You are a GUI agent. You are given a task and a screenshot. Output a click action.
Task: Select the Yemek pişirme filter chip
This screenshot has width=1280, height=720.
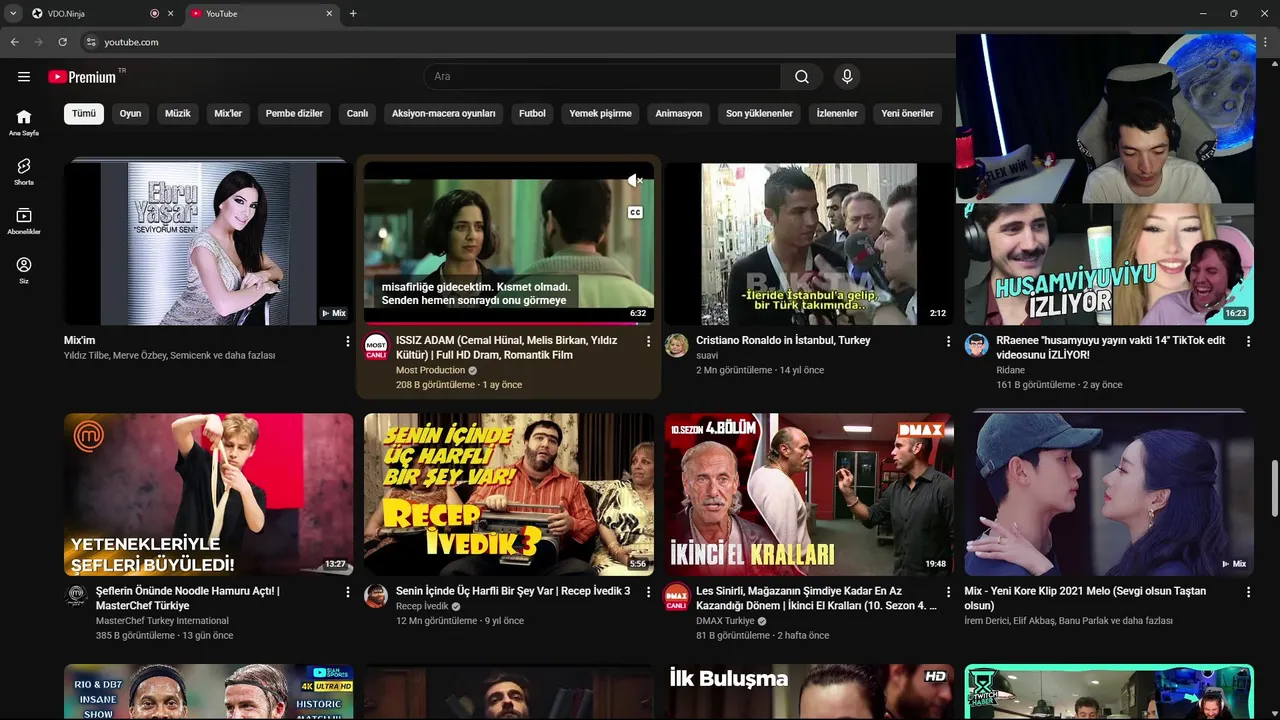[600, 113]
